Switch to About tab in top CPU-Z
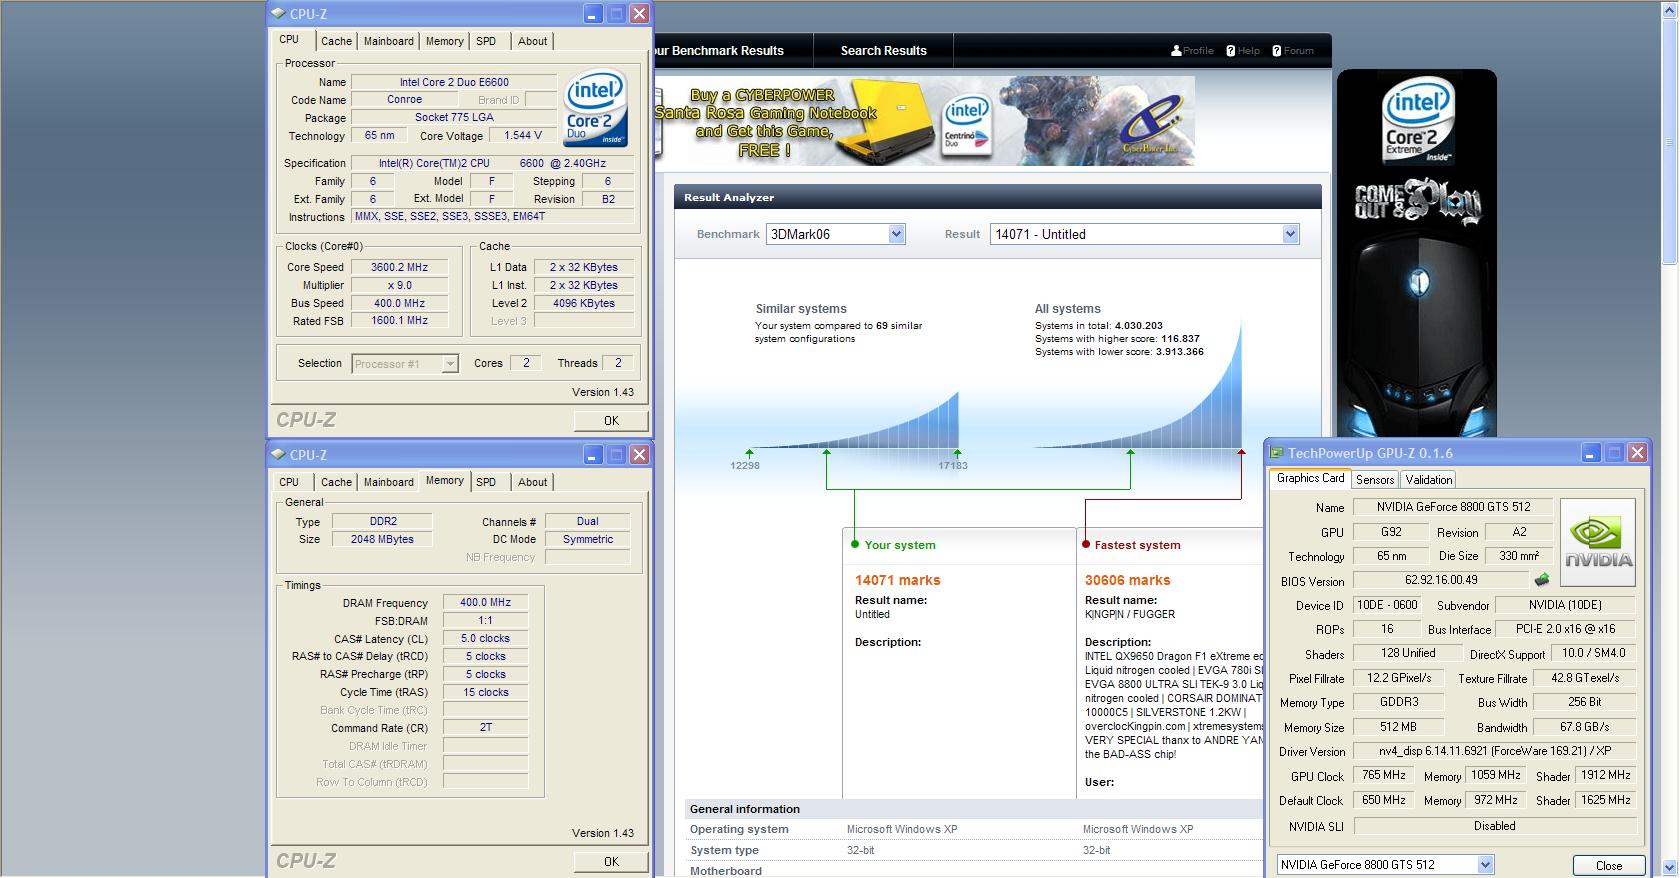Image resolution: width=1680 pixels, height=878 pixels. [532, 41]
